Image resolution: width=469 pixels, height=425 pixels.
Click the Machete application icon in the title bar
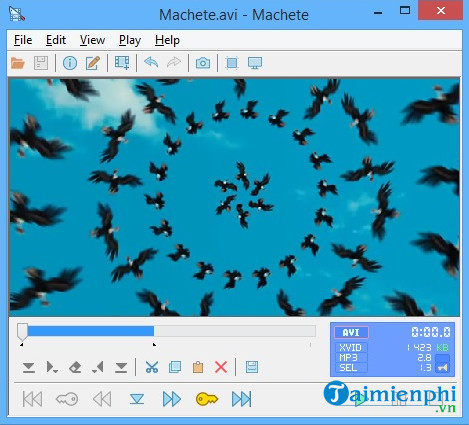coord(17,14)
